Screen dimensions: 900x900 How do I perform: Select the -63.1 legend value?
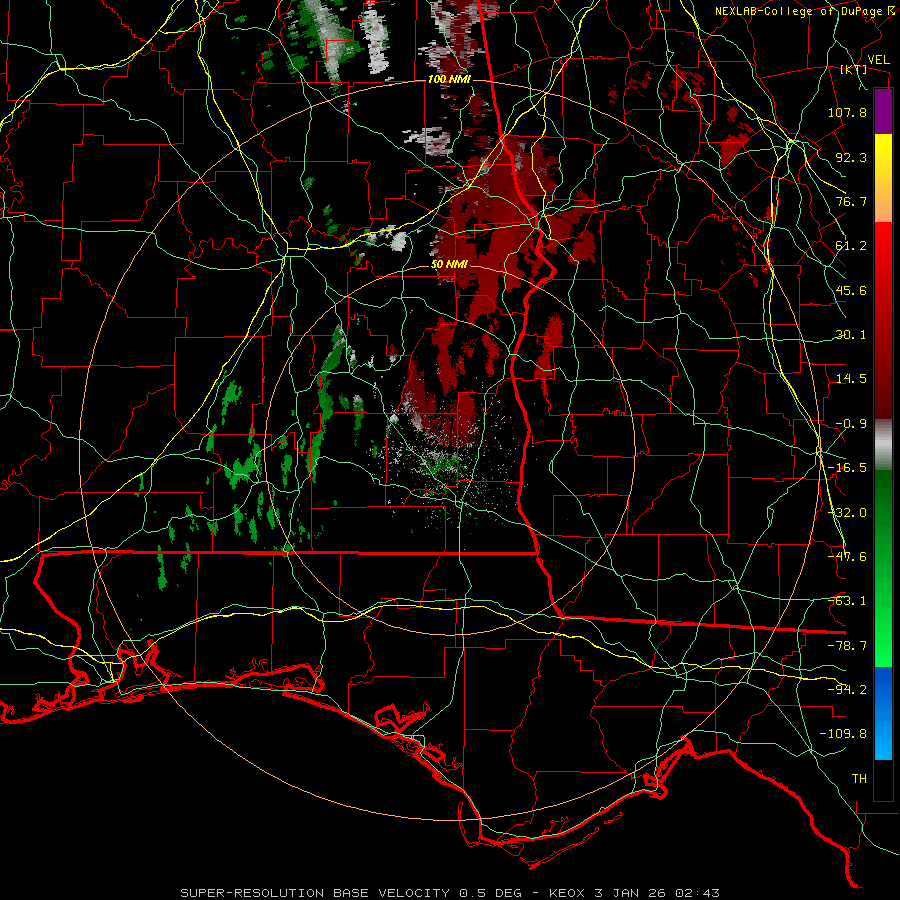coord(847,601)
